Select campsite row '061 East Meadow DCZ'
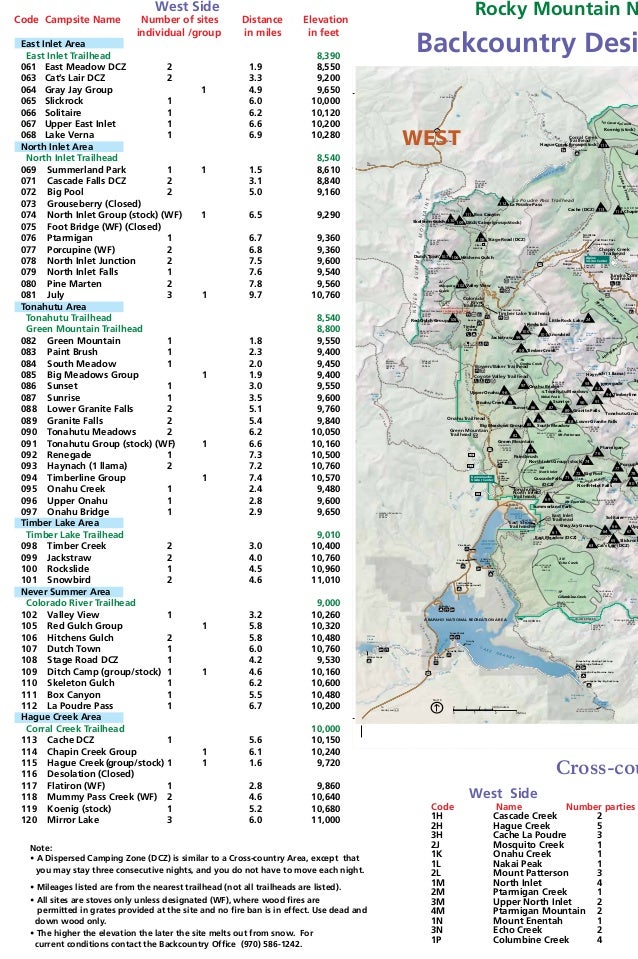Viewport: 638px width, 959px height. click(180, 67)
